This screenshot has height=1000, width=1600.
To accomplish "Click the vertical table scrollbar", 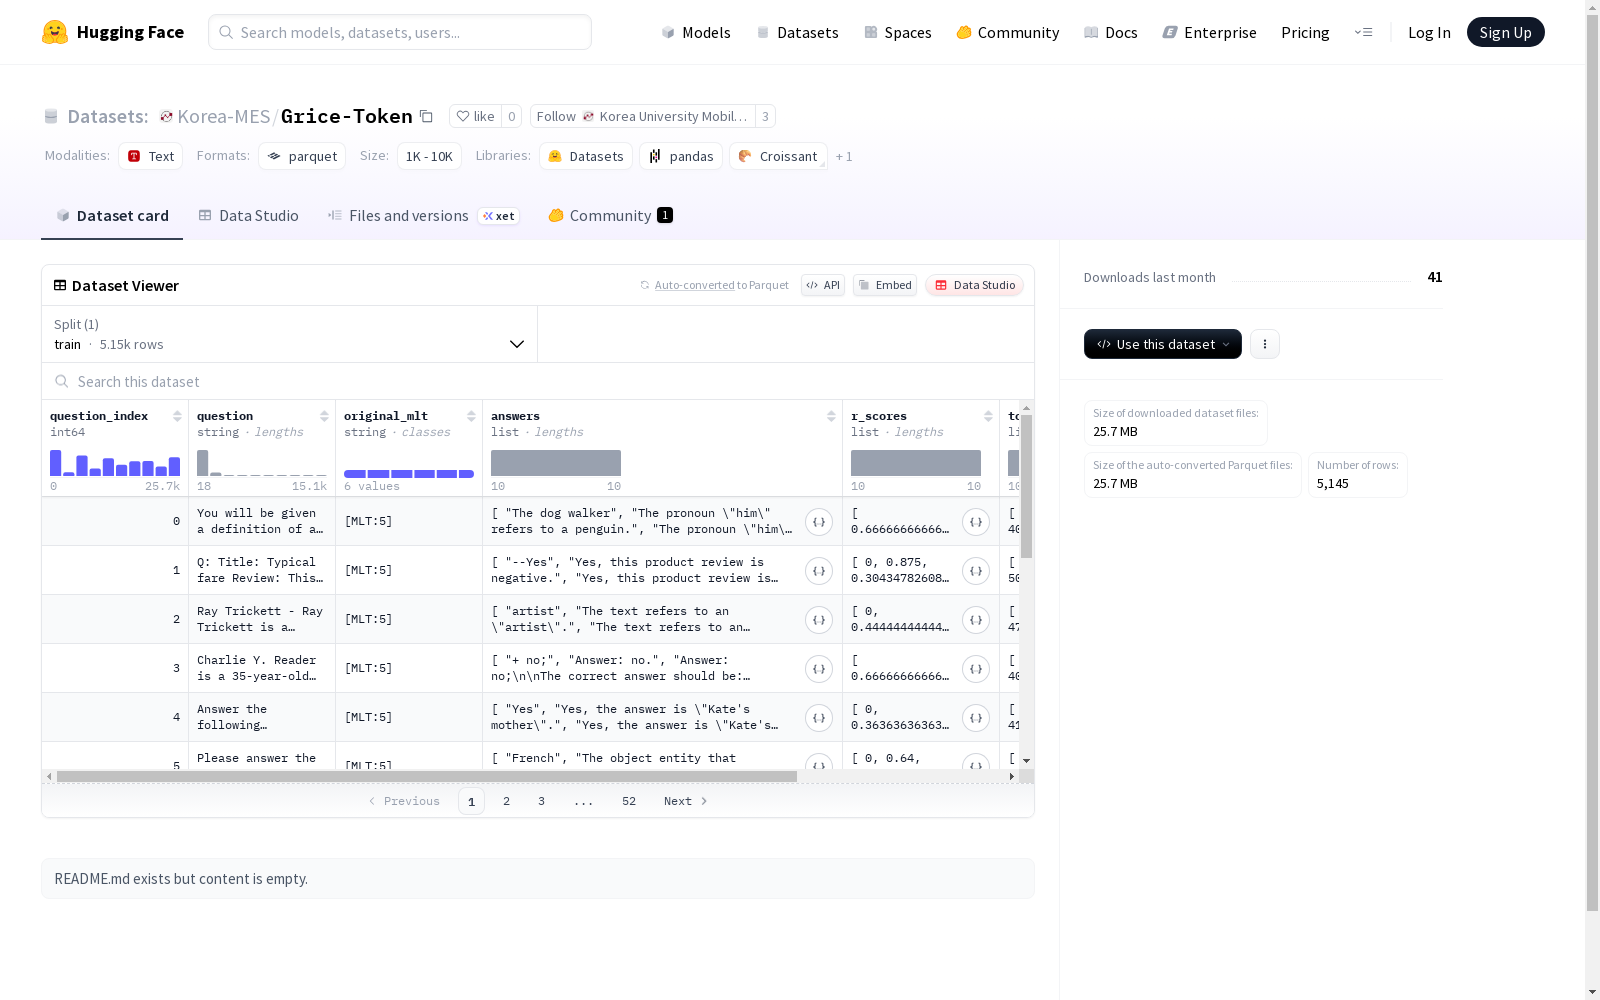I will tap(1026, 486).
